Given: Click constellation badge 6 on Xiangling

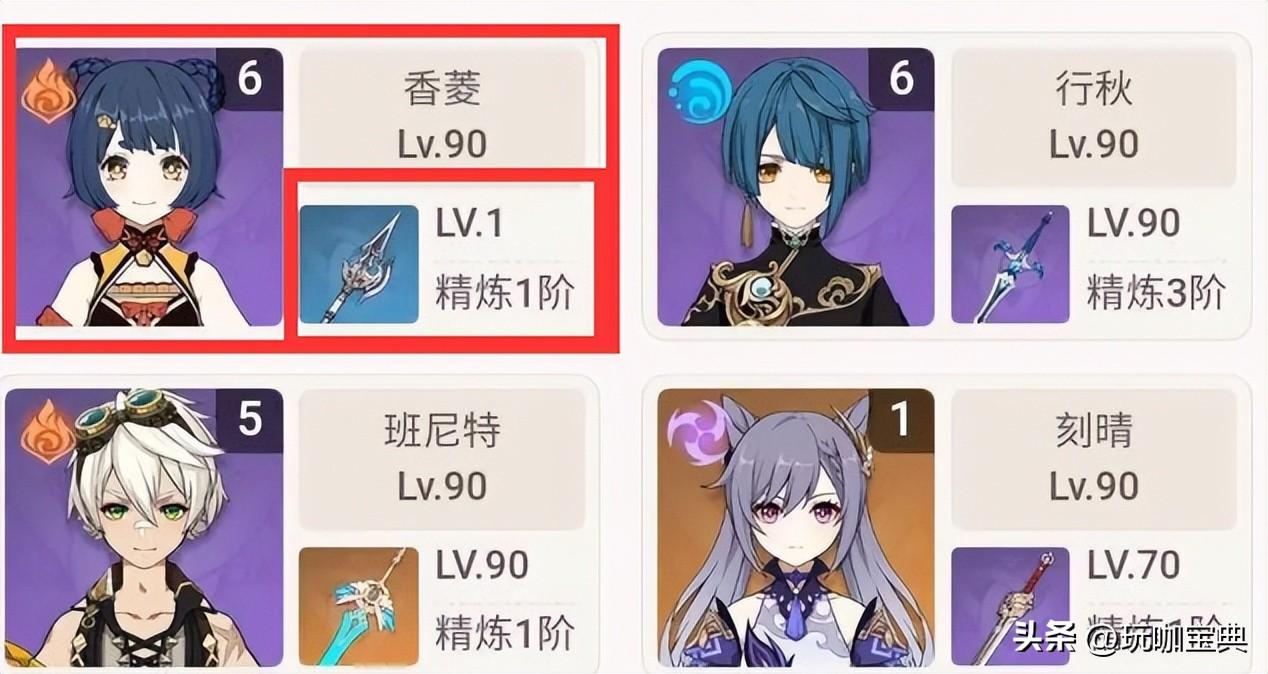Looking at the screenshot, I should [x=249, y=78].
